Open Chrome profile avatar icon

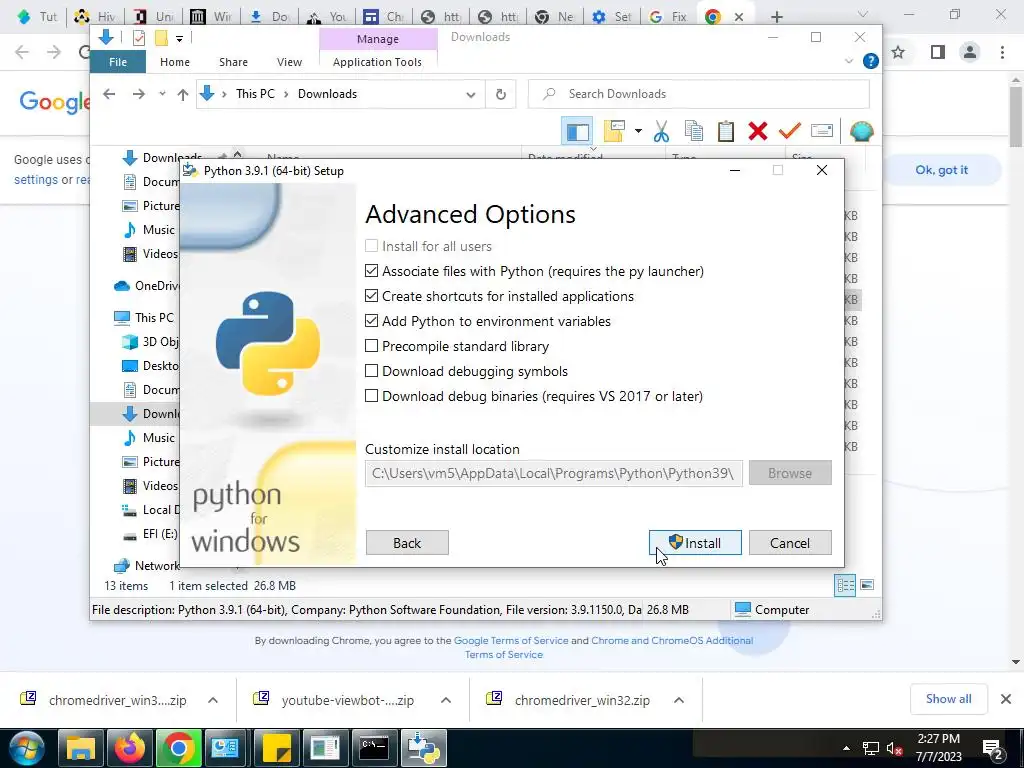coord(970,52)
